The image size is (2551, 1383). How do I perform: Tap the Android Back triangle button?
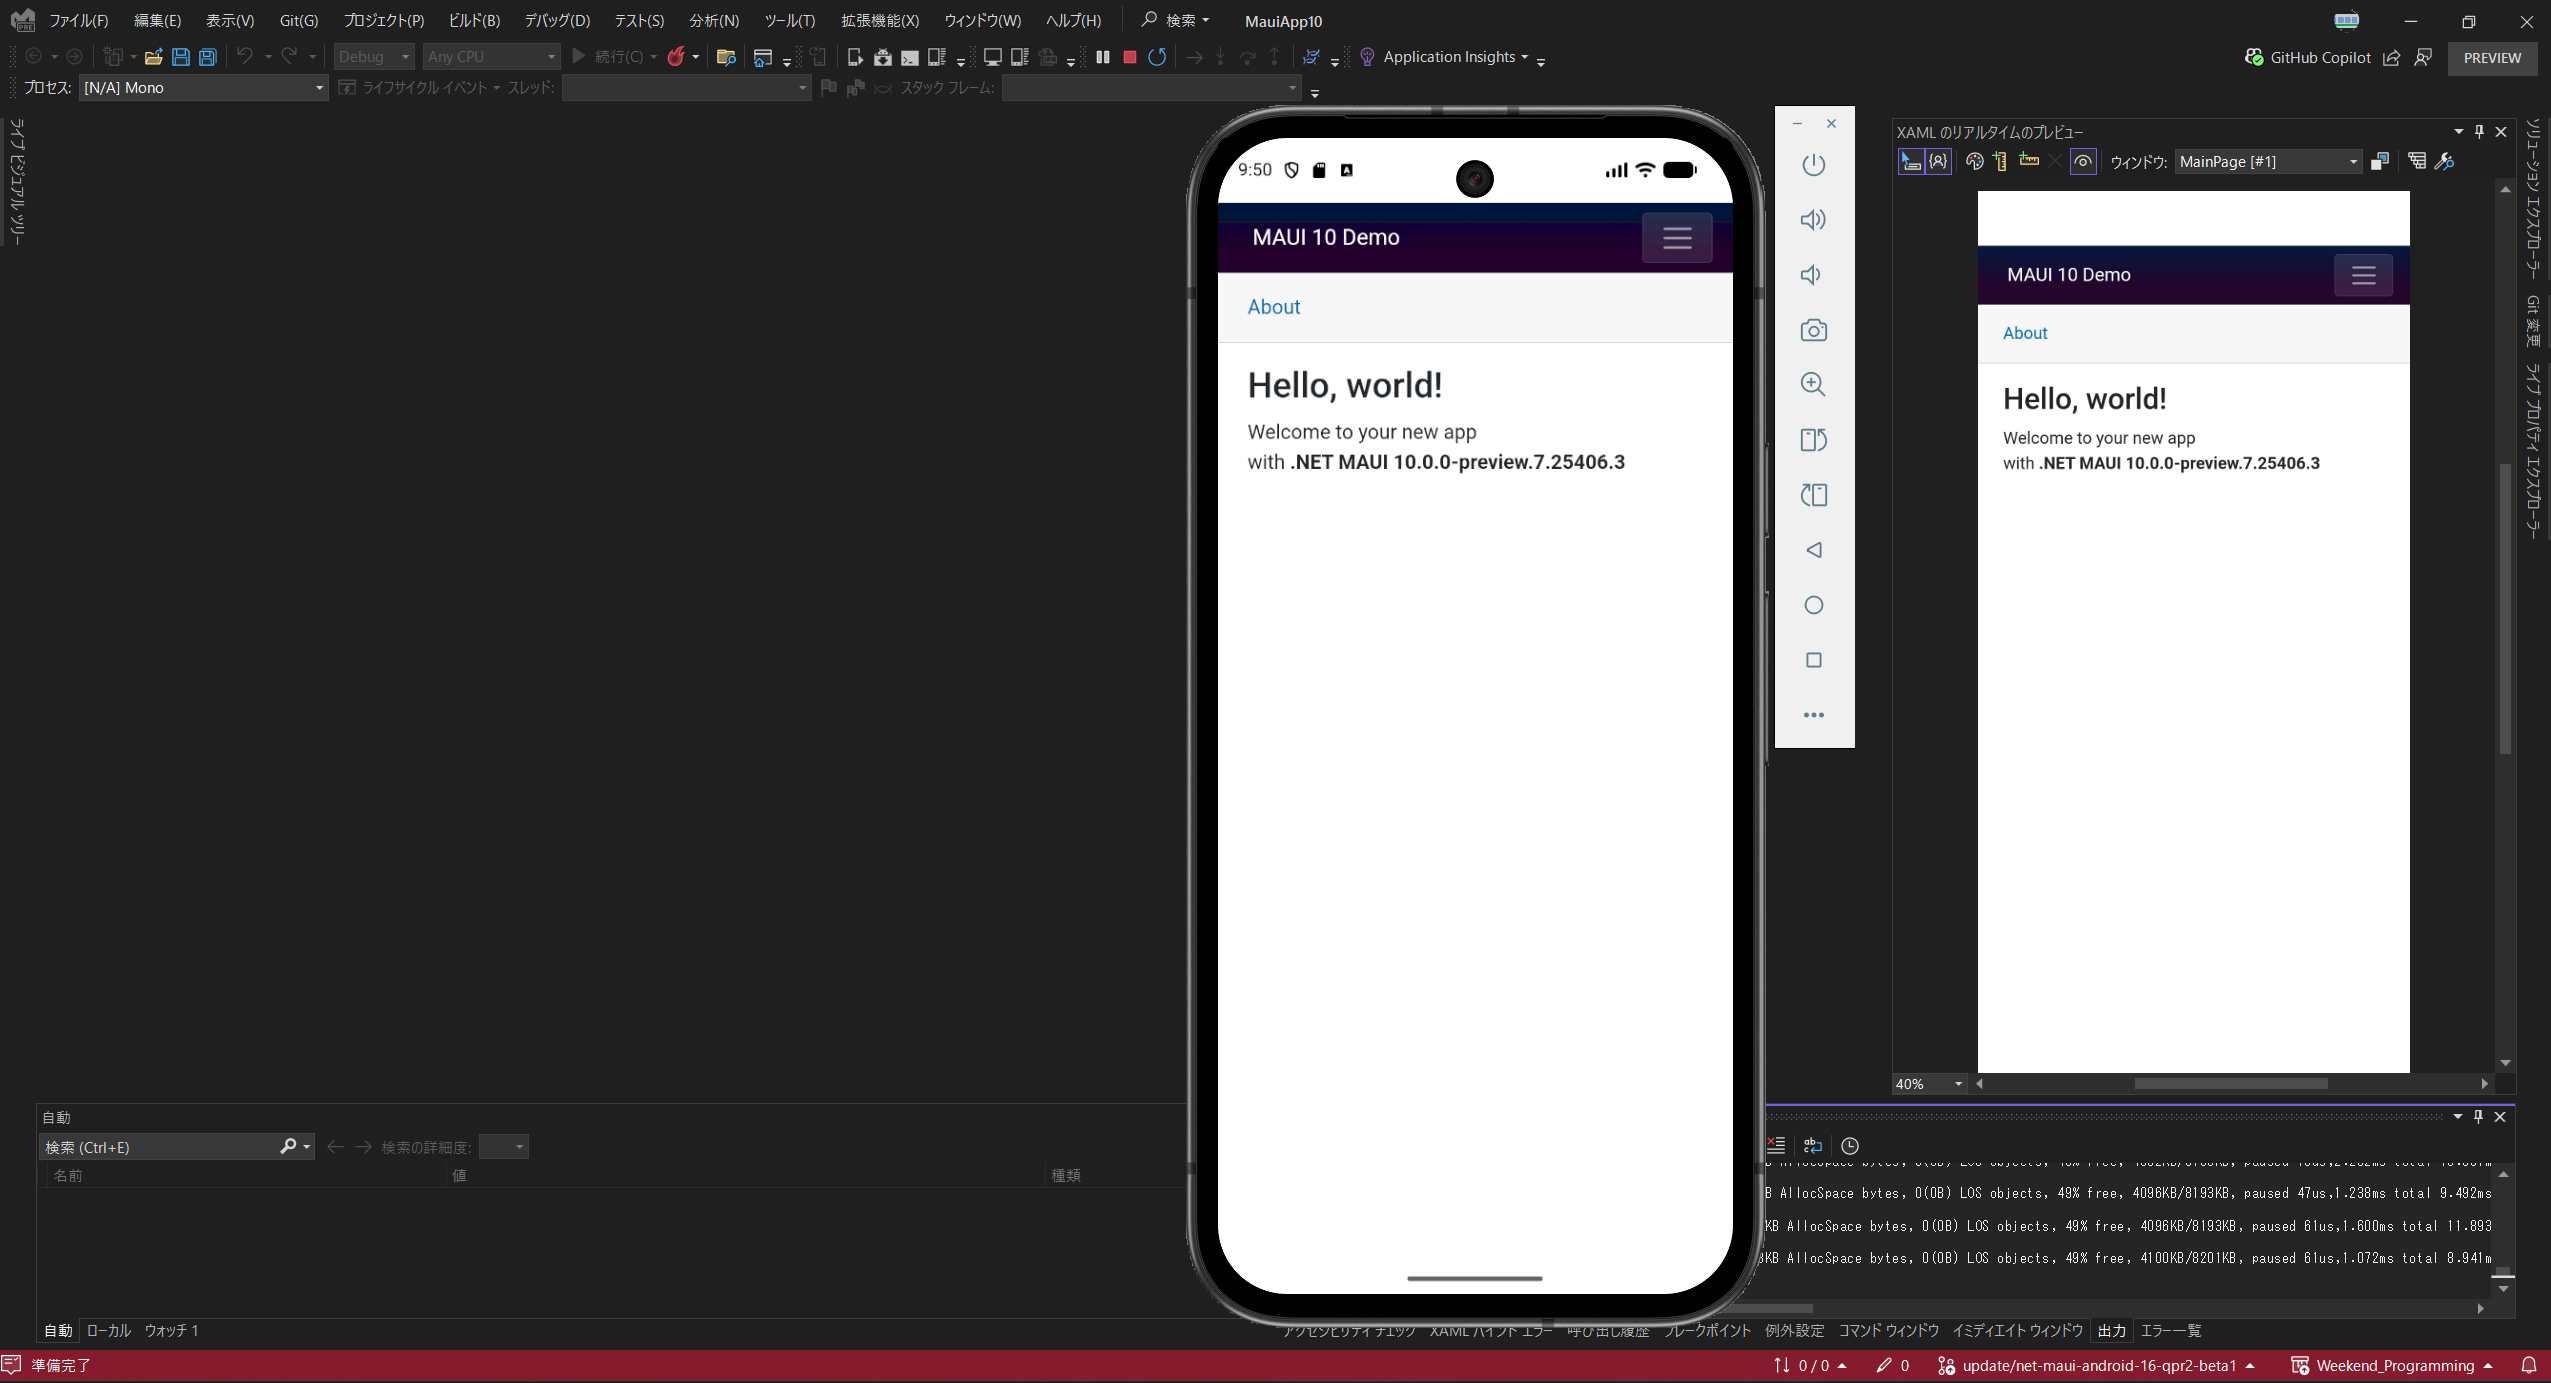click(1813, 550)
